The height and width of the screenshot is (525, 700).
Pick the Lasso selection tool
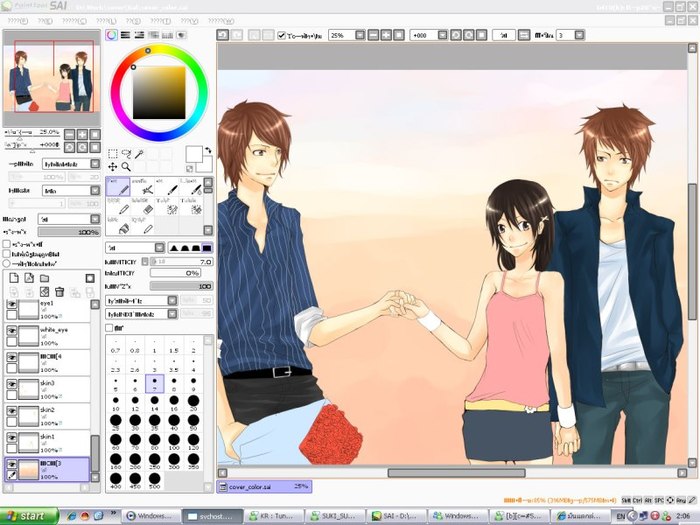coord(127,154)
